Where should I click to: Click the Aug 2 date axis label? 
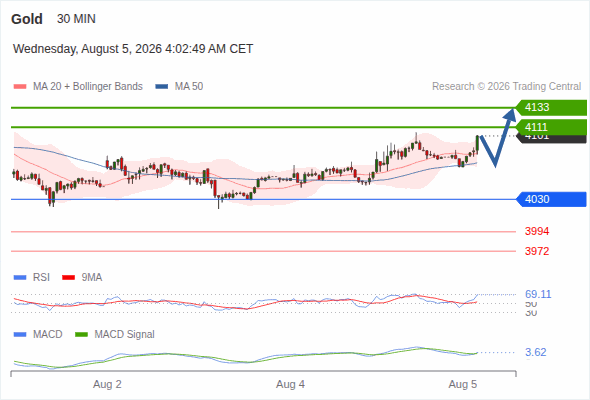pos(107,385)
